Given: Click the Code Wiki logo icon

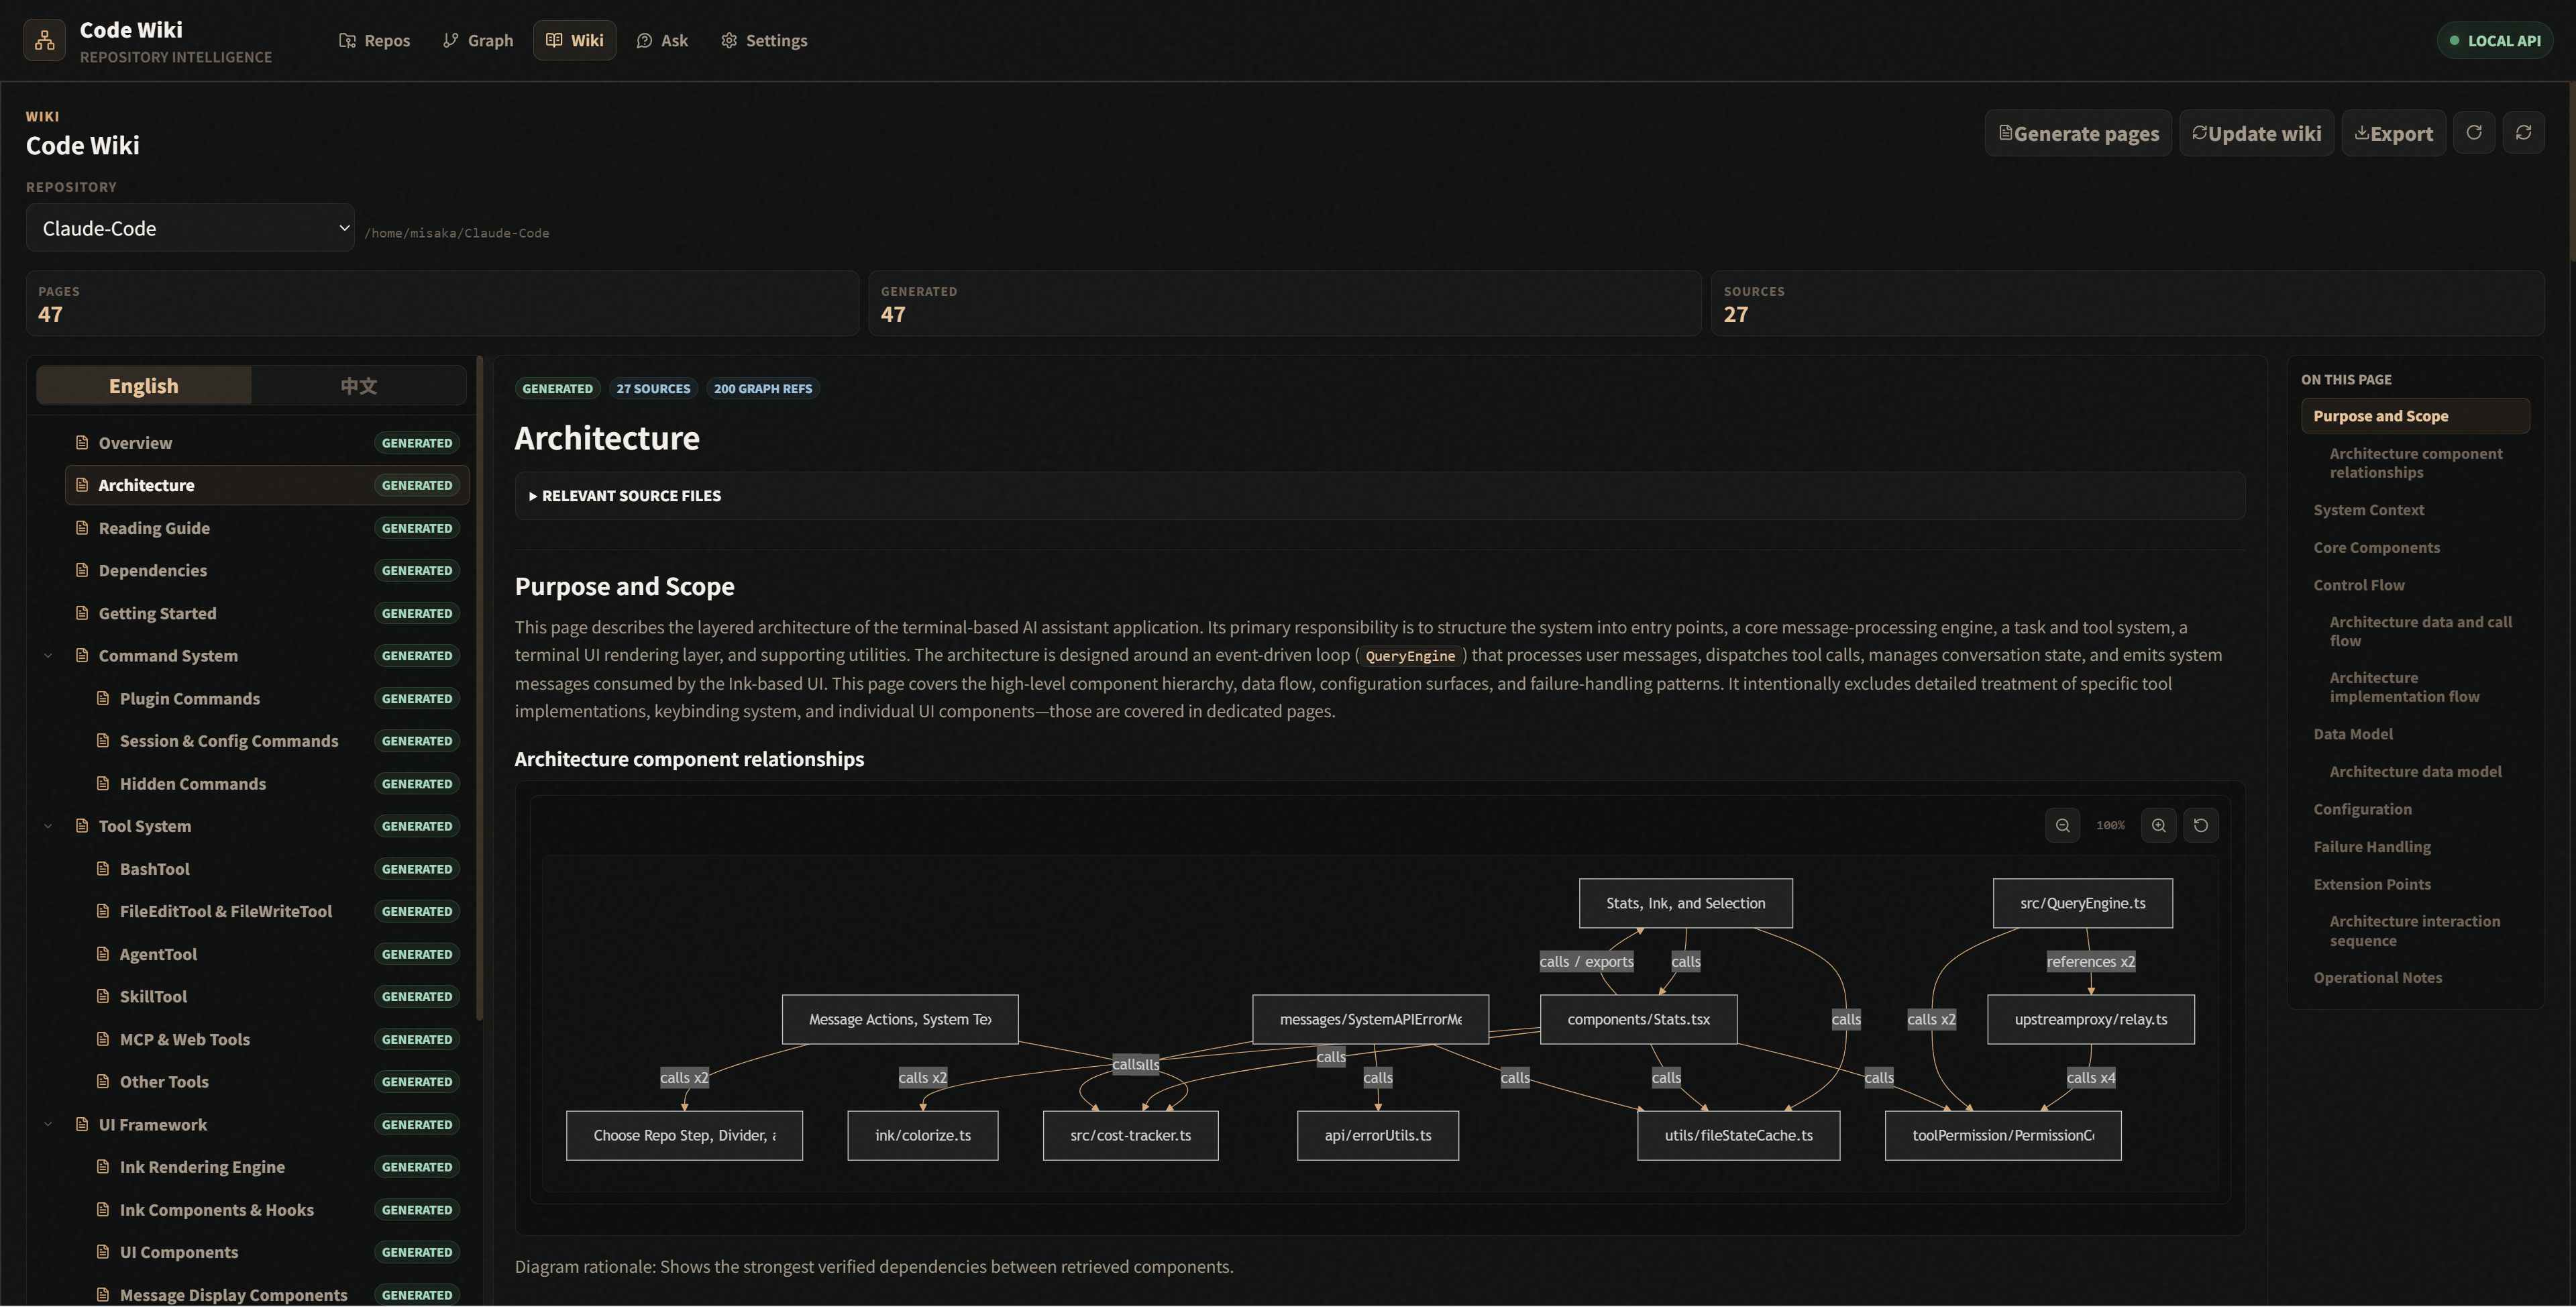Looking at the screenshot, I should pos(44,40).
